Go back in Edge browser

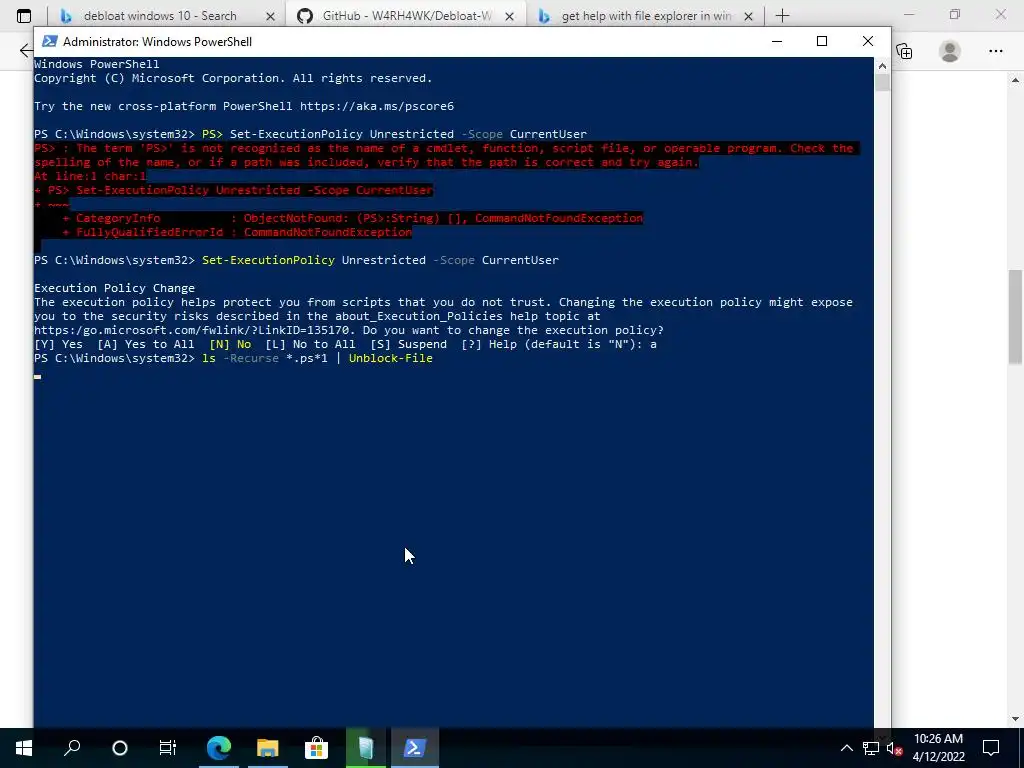tap(25, 50)
